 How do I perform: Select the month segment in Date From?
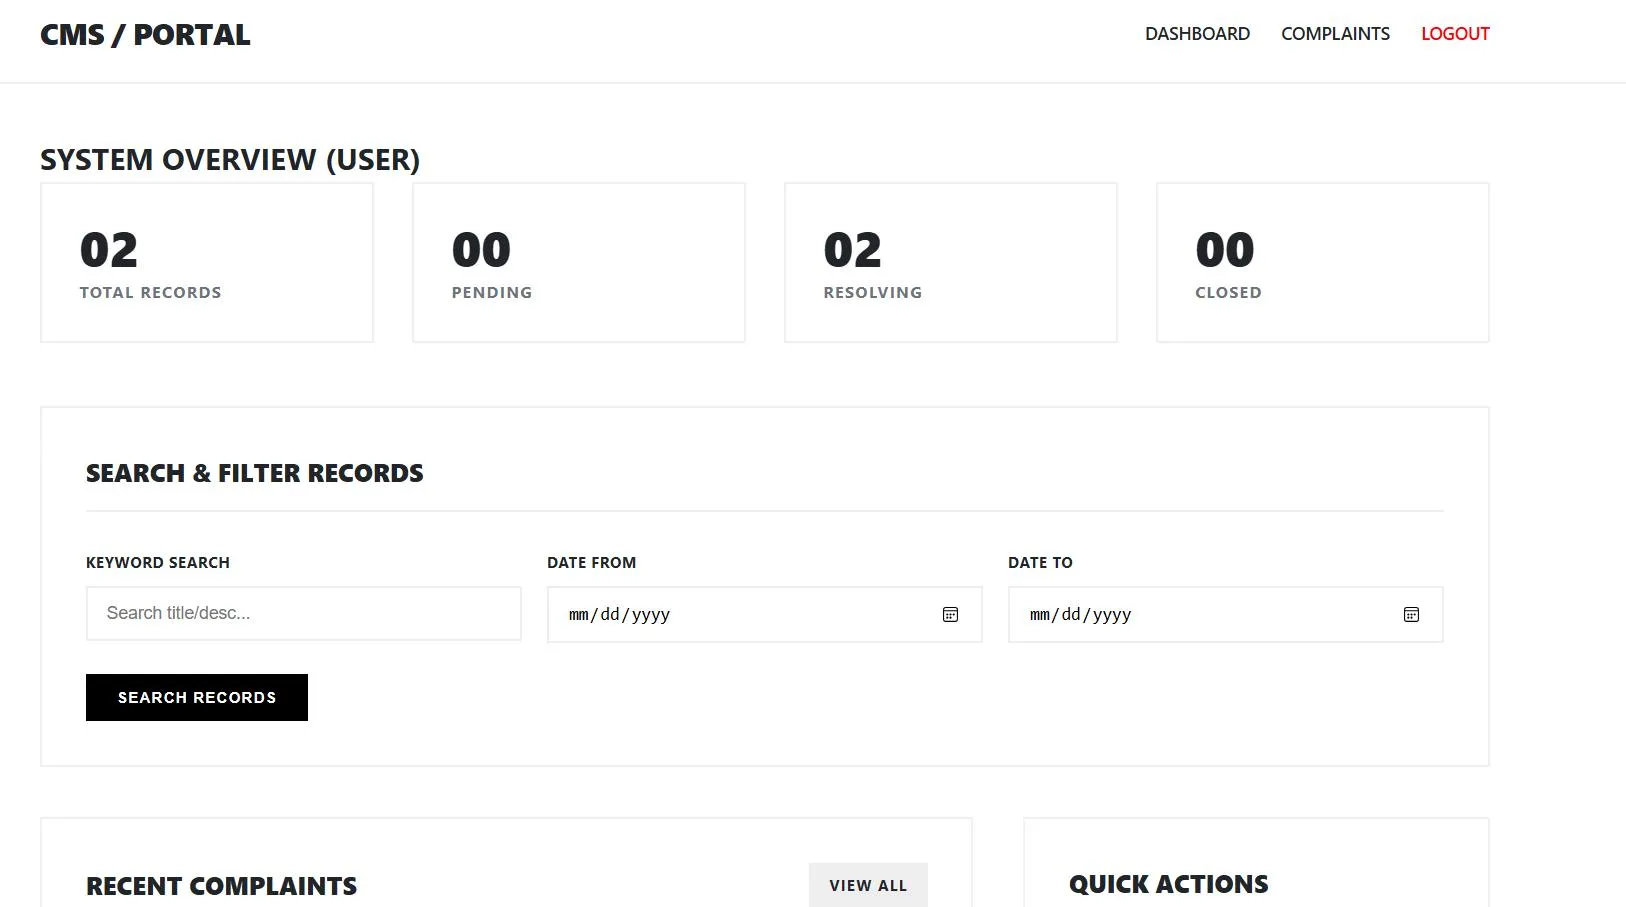point(579,615)
